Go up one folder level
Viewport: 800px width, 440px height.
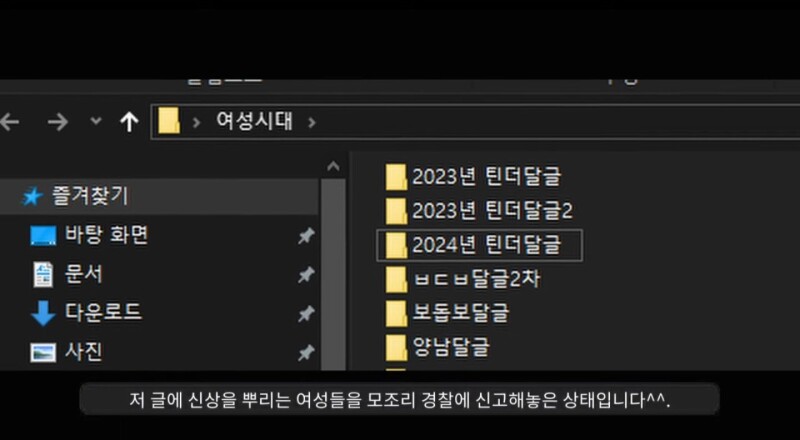[x=128, y=122]
